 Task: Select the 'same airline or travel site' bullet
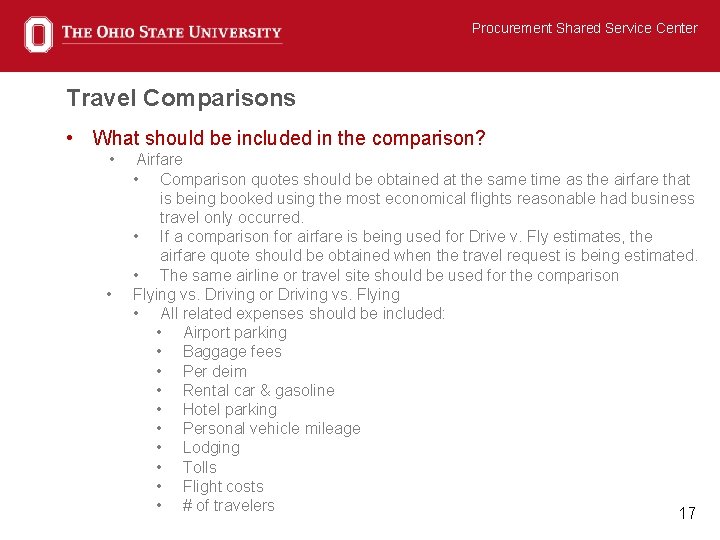point(389,275)
